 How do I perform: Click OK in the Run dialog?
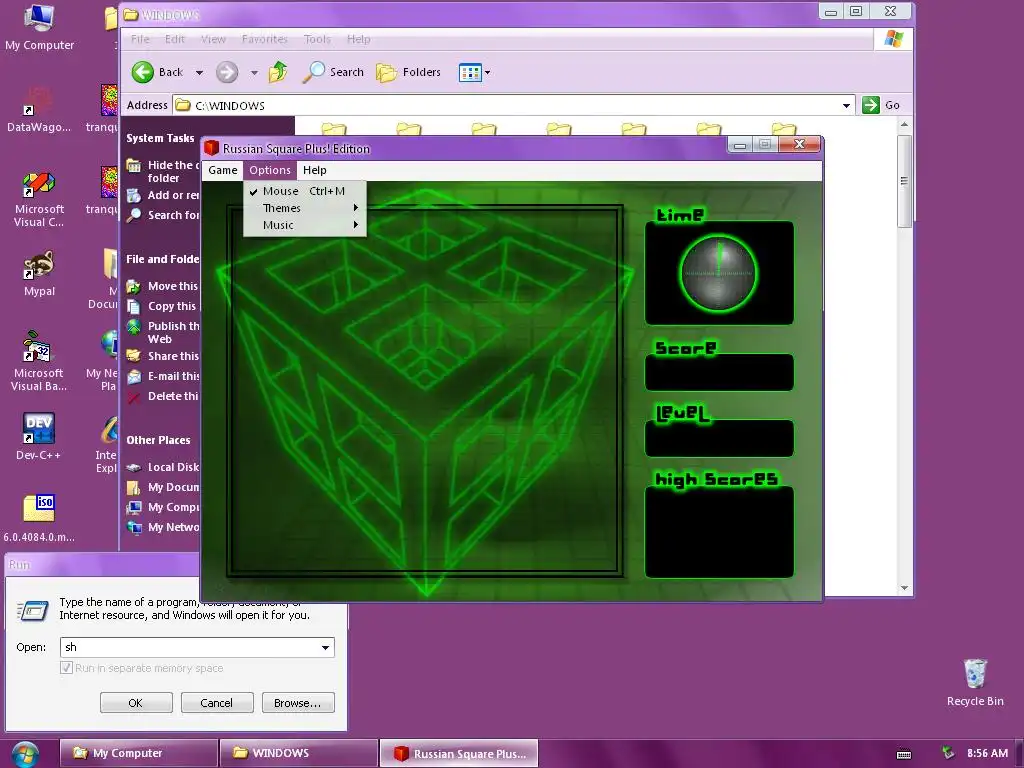coord(136,703)
